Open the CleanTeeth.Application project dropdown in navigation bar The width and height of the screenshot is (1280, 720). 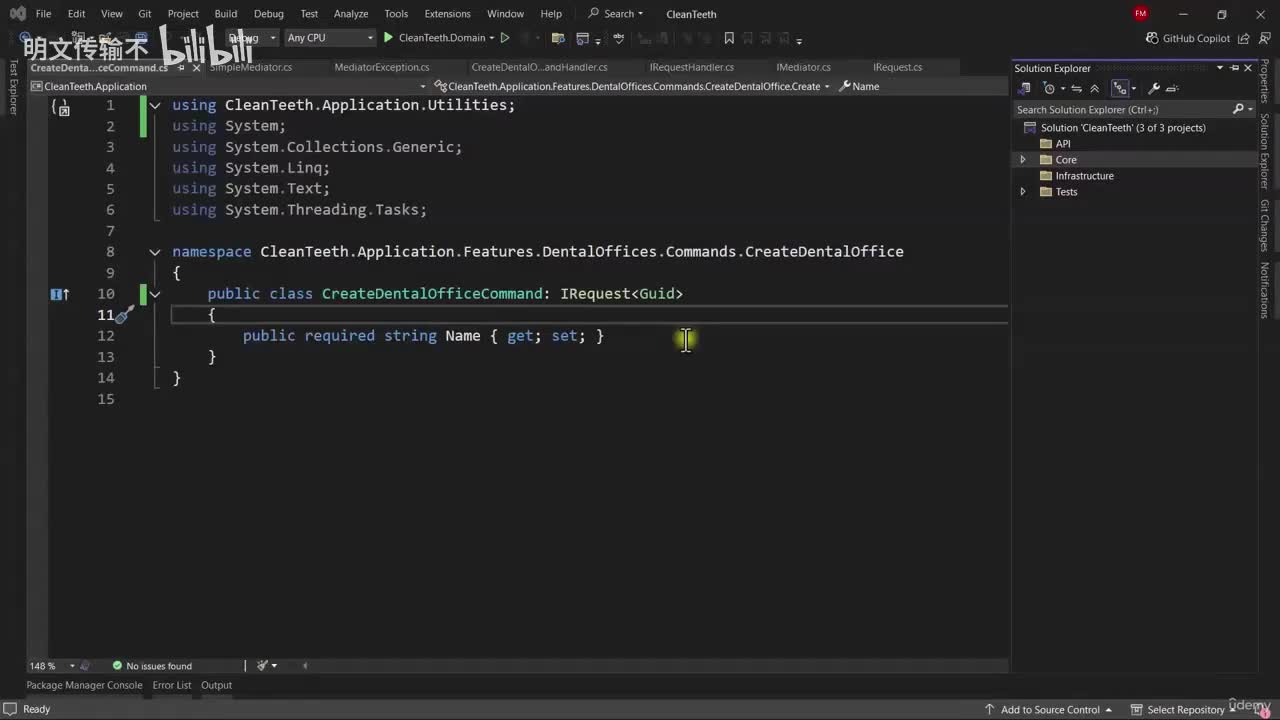tap(229, 86)
